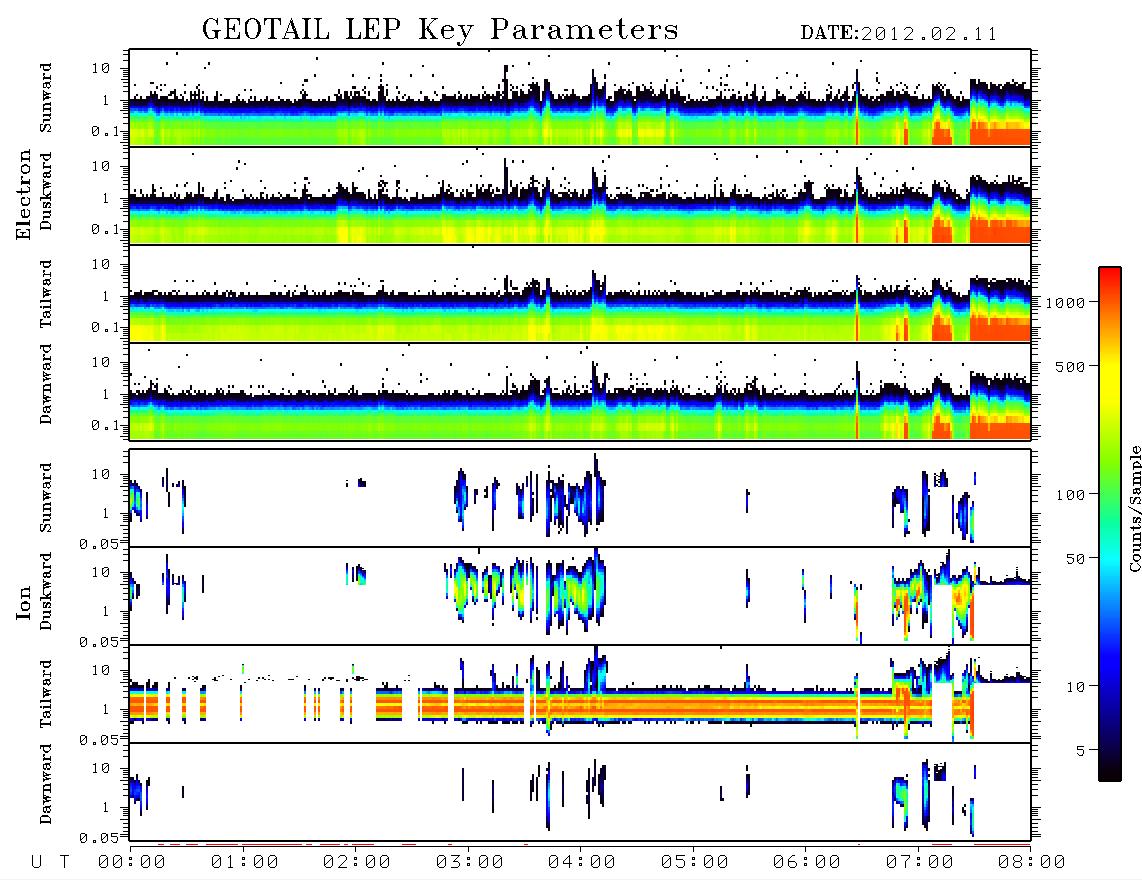Select the Ion "Tailward" panel label
Screen dimensions: 1142x880
45,694
